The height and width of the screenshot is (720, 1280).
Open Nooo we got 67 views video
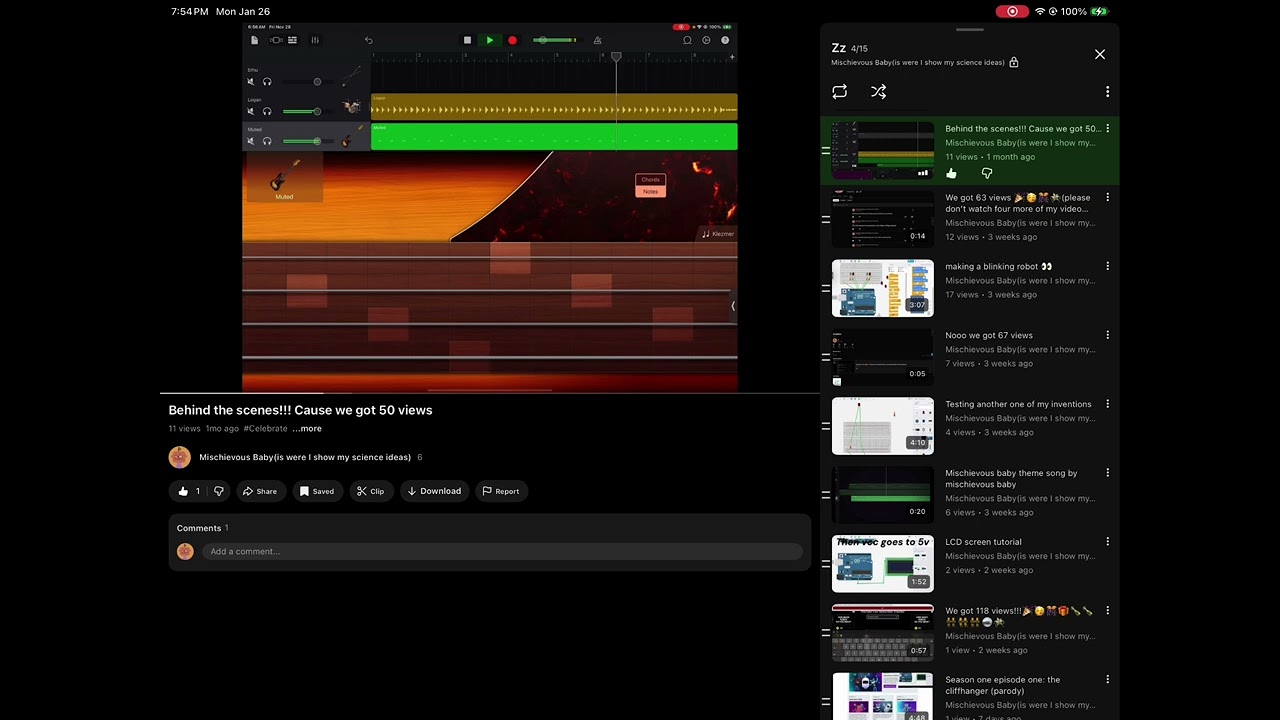(x=989, y=335)
